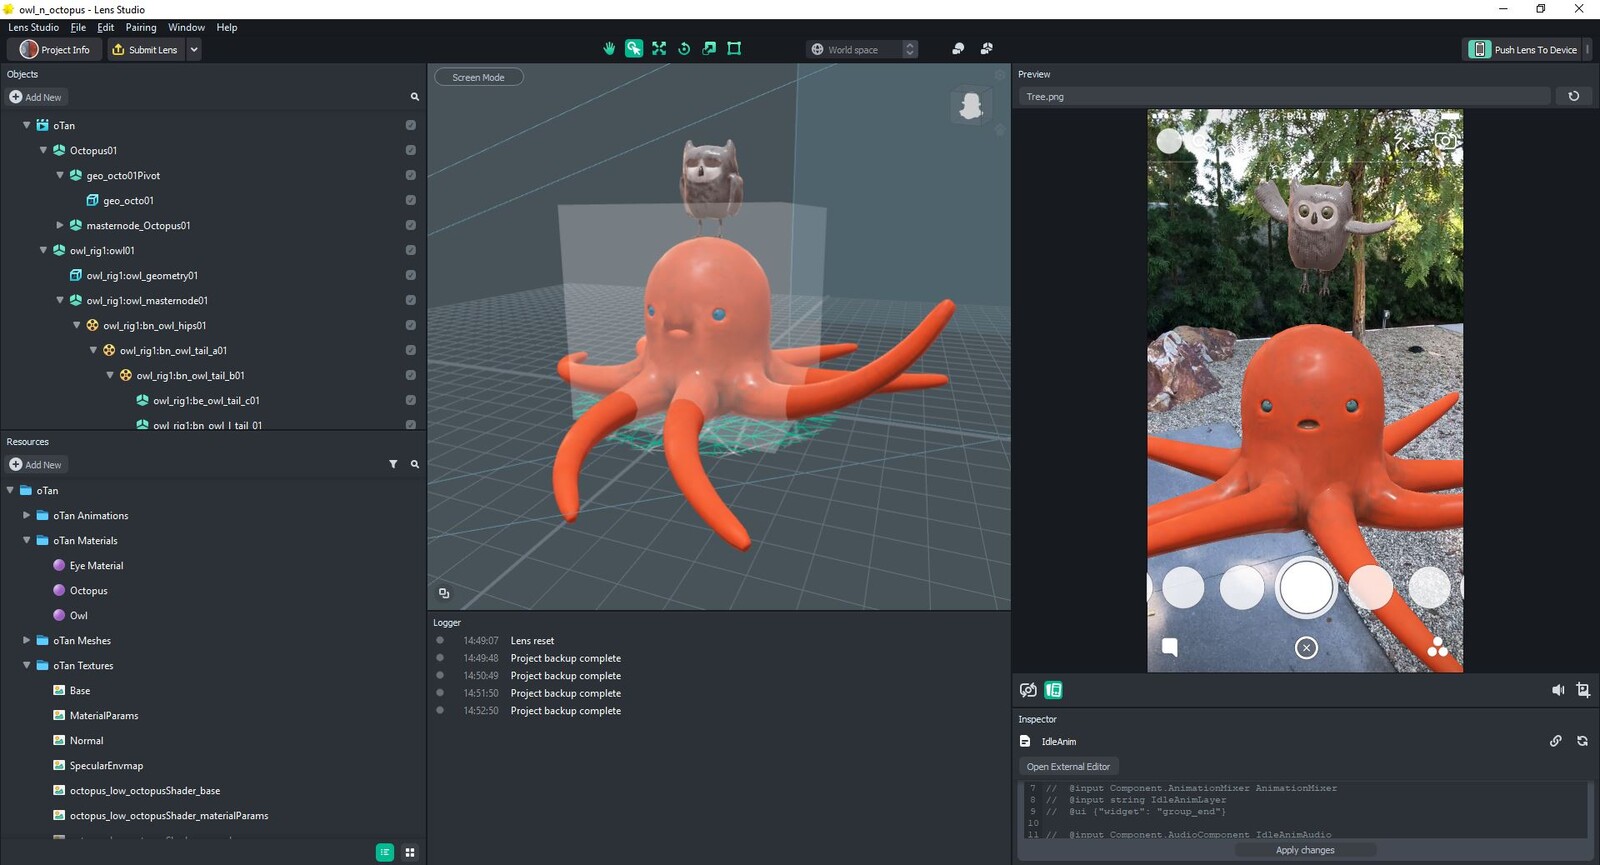The image size is (1600, 865).
Task: Refresh the Preview panel
Action: 1574,96
